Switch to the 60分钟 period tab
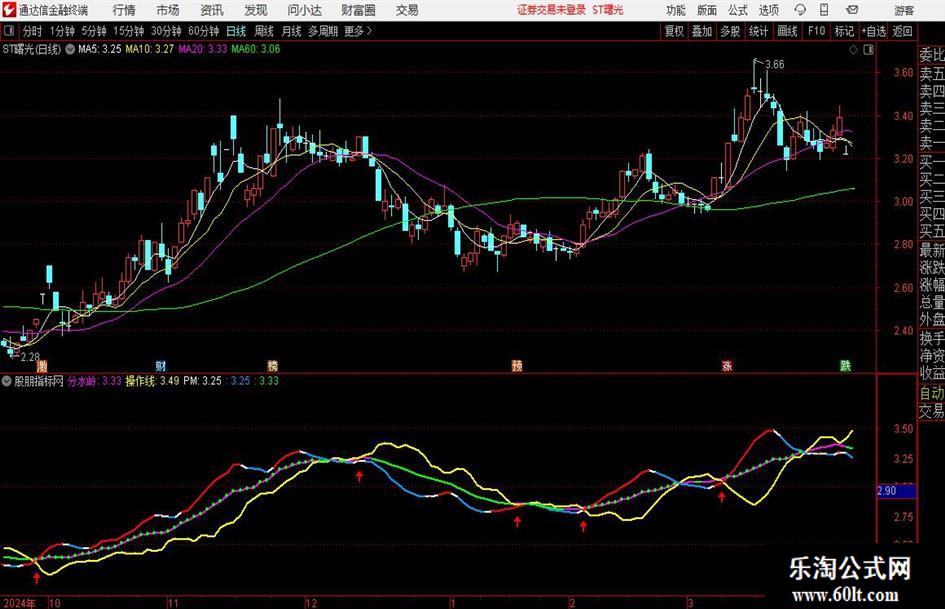The width and height of the screenshot is (945, 609). coord(203,31)
